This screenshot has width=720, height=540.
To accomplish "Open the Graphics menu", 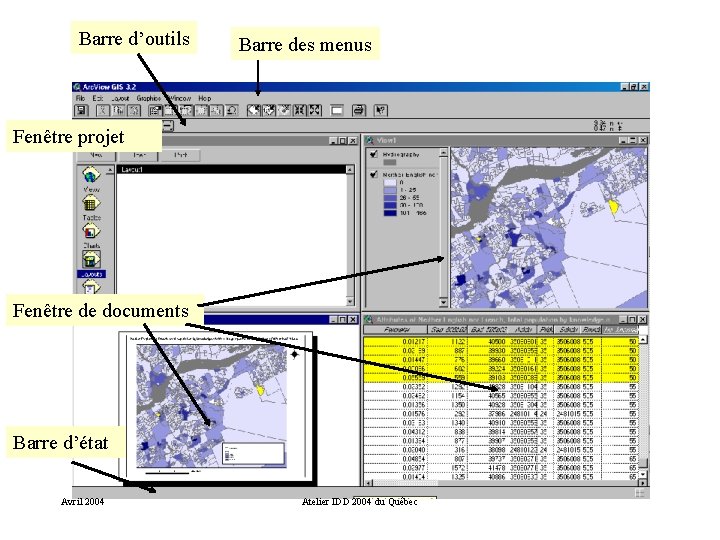I will [148, 98].
